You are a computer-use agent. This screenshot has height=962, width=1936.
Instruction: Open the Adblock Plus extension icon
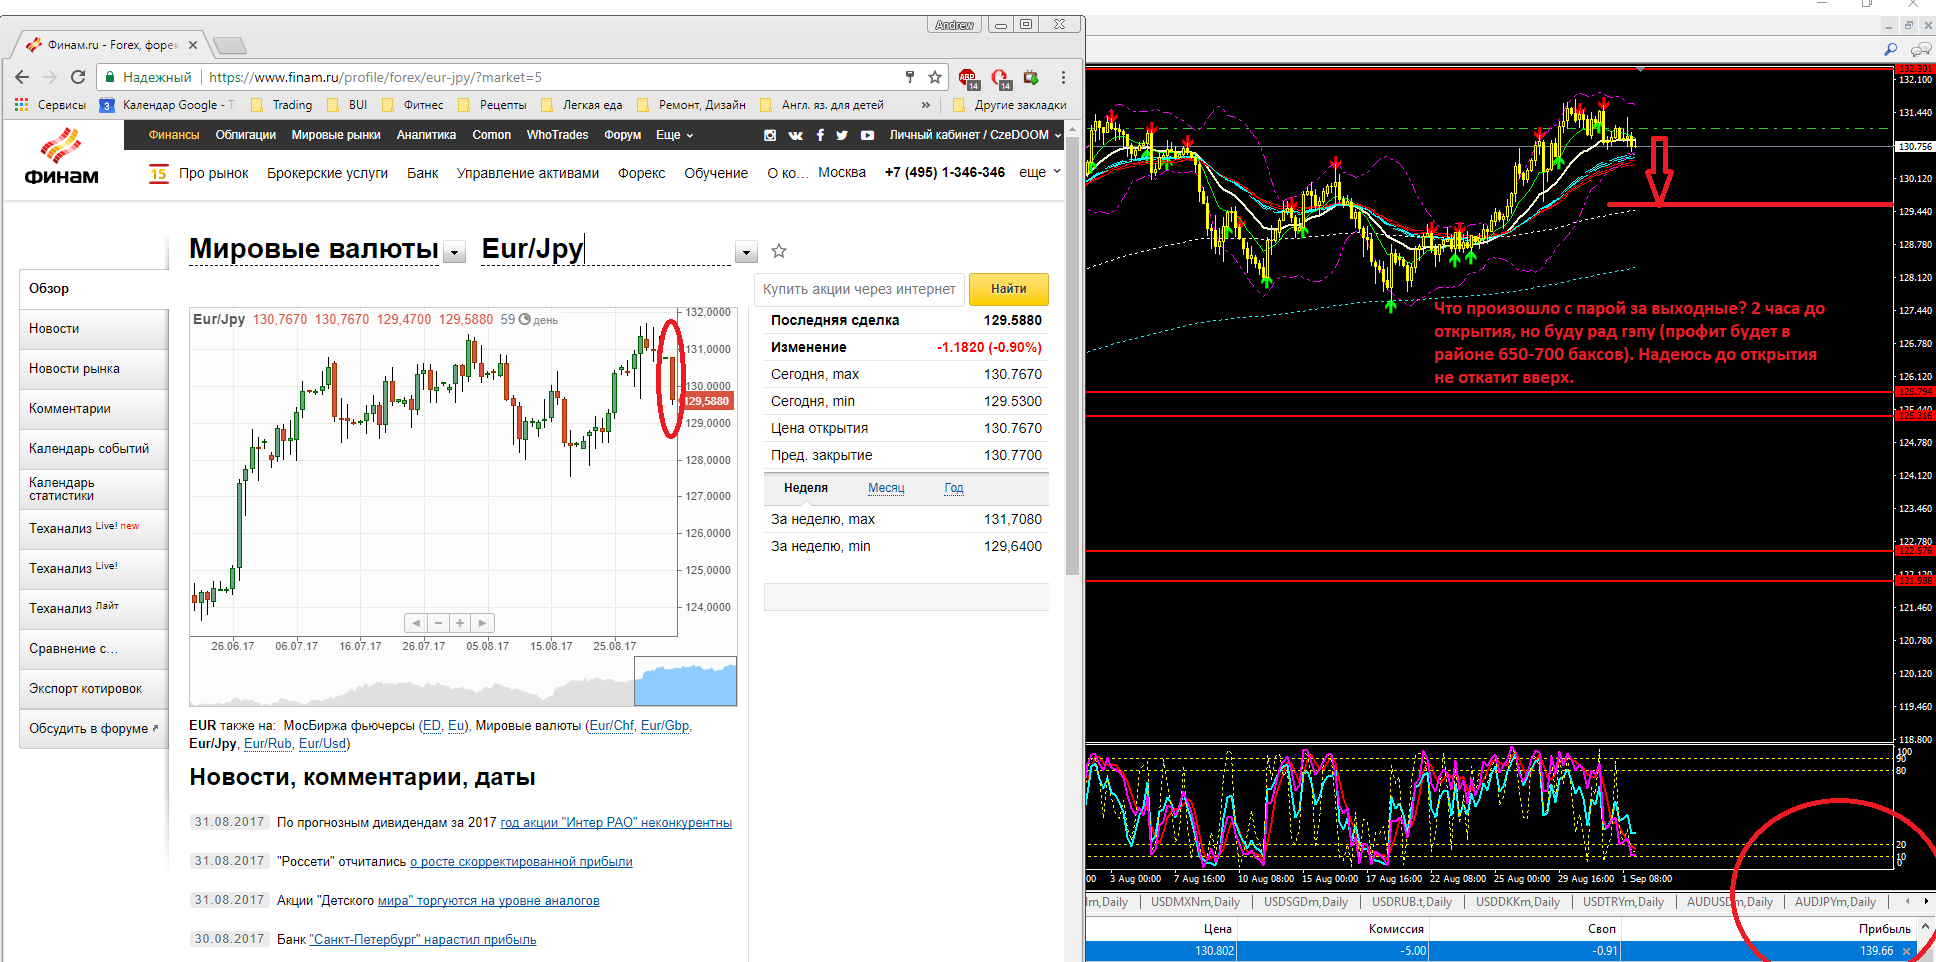pos(968,78)
